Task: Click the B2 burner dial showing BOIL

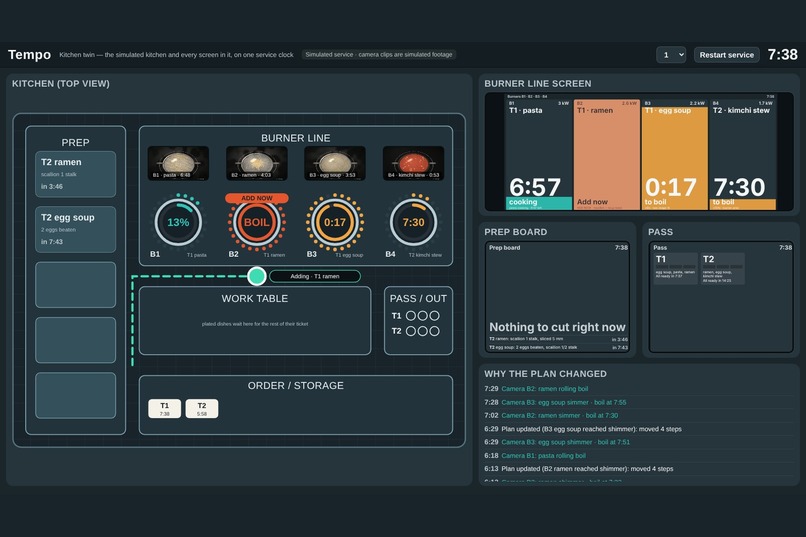Action: (257, 223)
